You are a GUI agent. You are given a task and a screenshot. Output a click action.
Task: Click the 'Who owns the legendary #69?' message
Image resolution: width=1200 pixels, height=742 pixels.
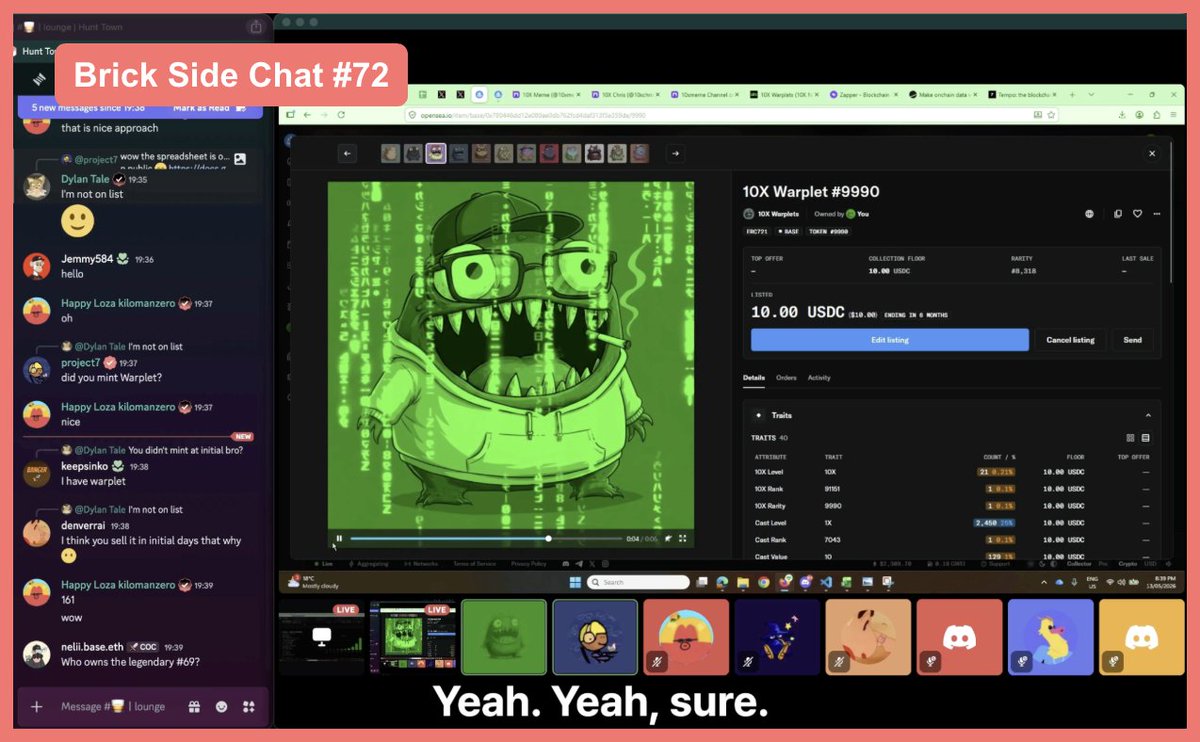130,662
